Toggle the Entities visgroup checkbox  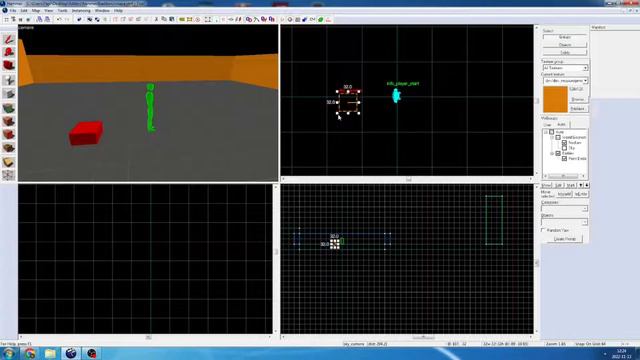558,153
